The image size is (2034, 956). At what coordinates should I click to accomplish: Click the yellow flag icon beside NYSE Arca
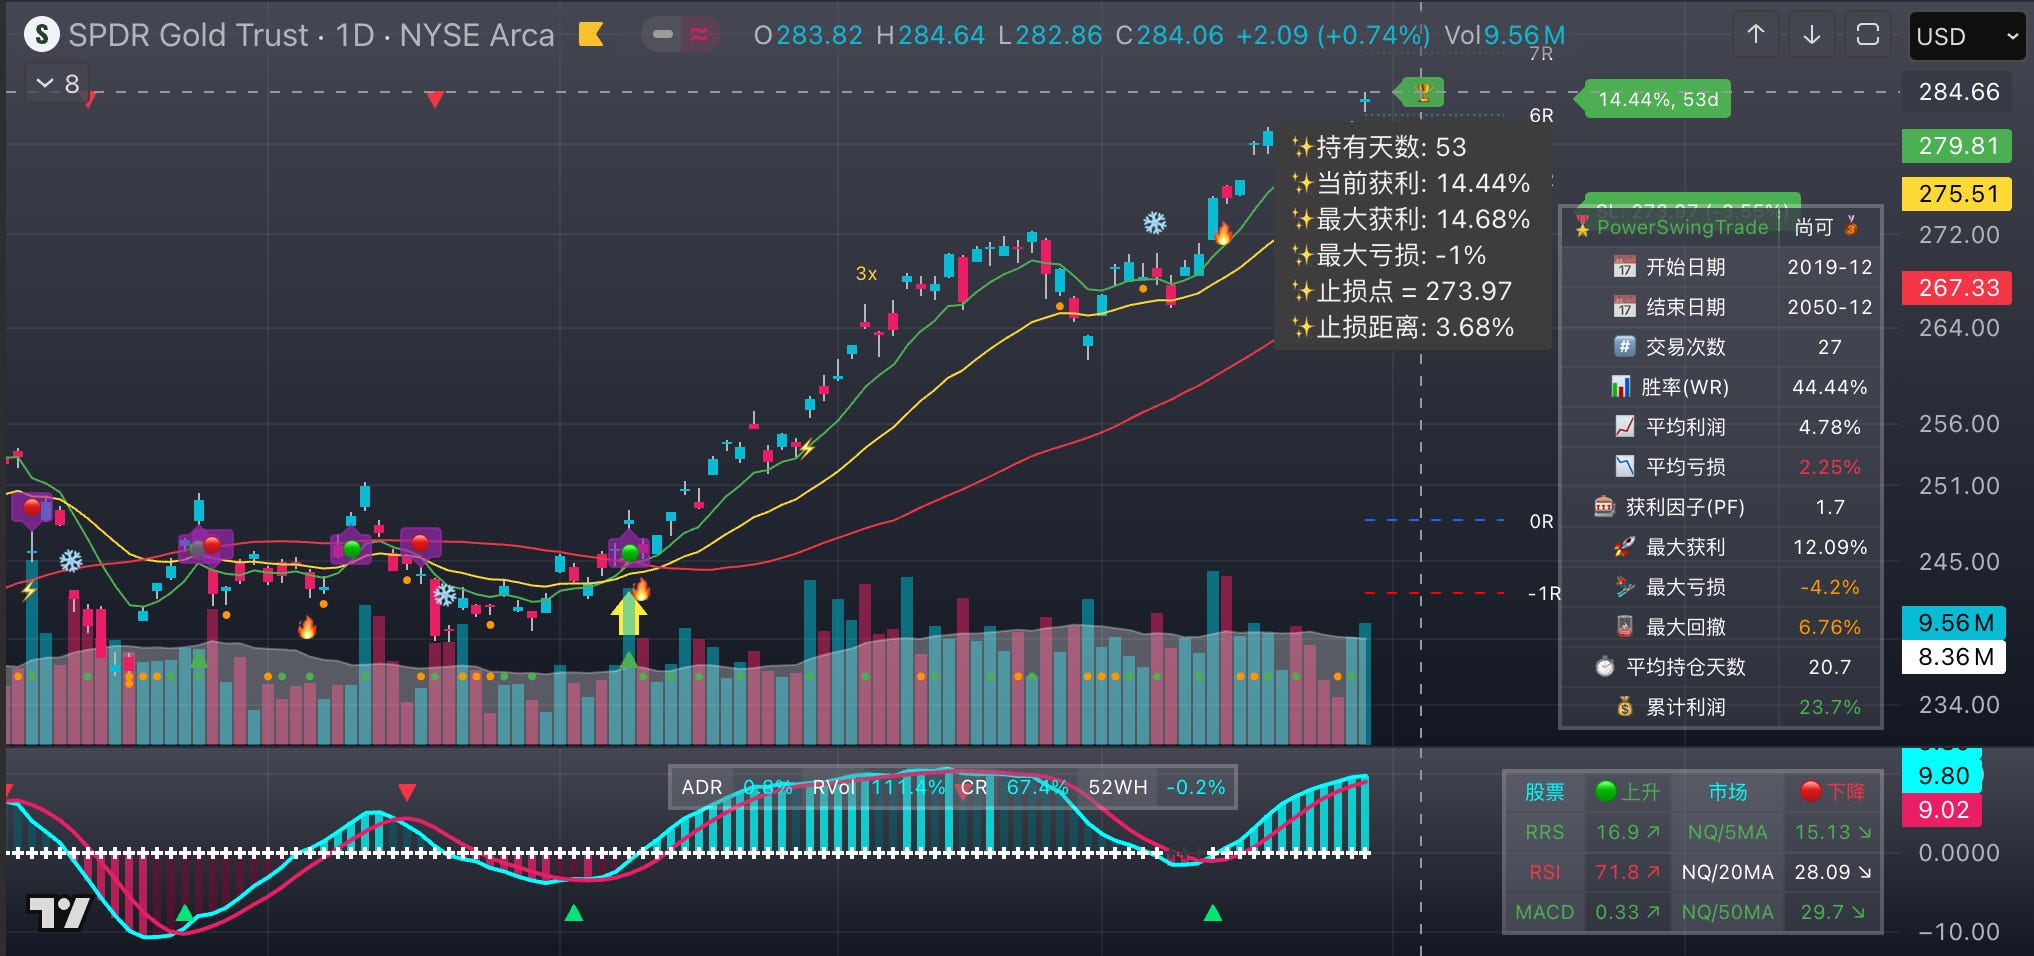pos(591,35)
